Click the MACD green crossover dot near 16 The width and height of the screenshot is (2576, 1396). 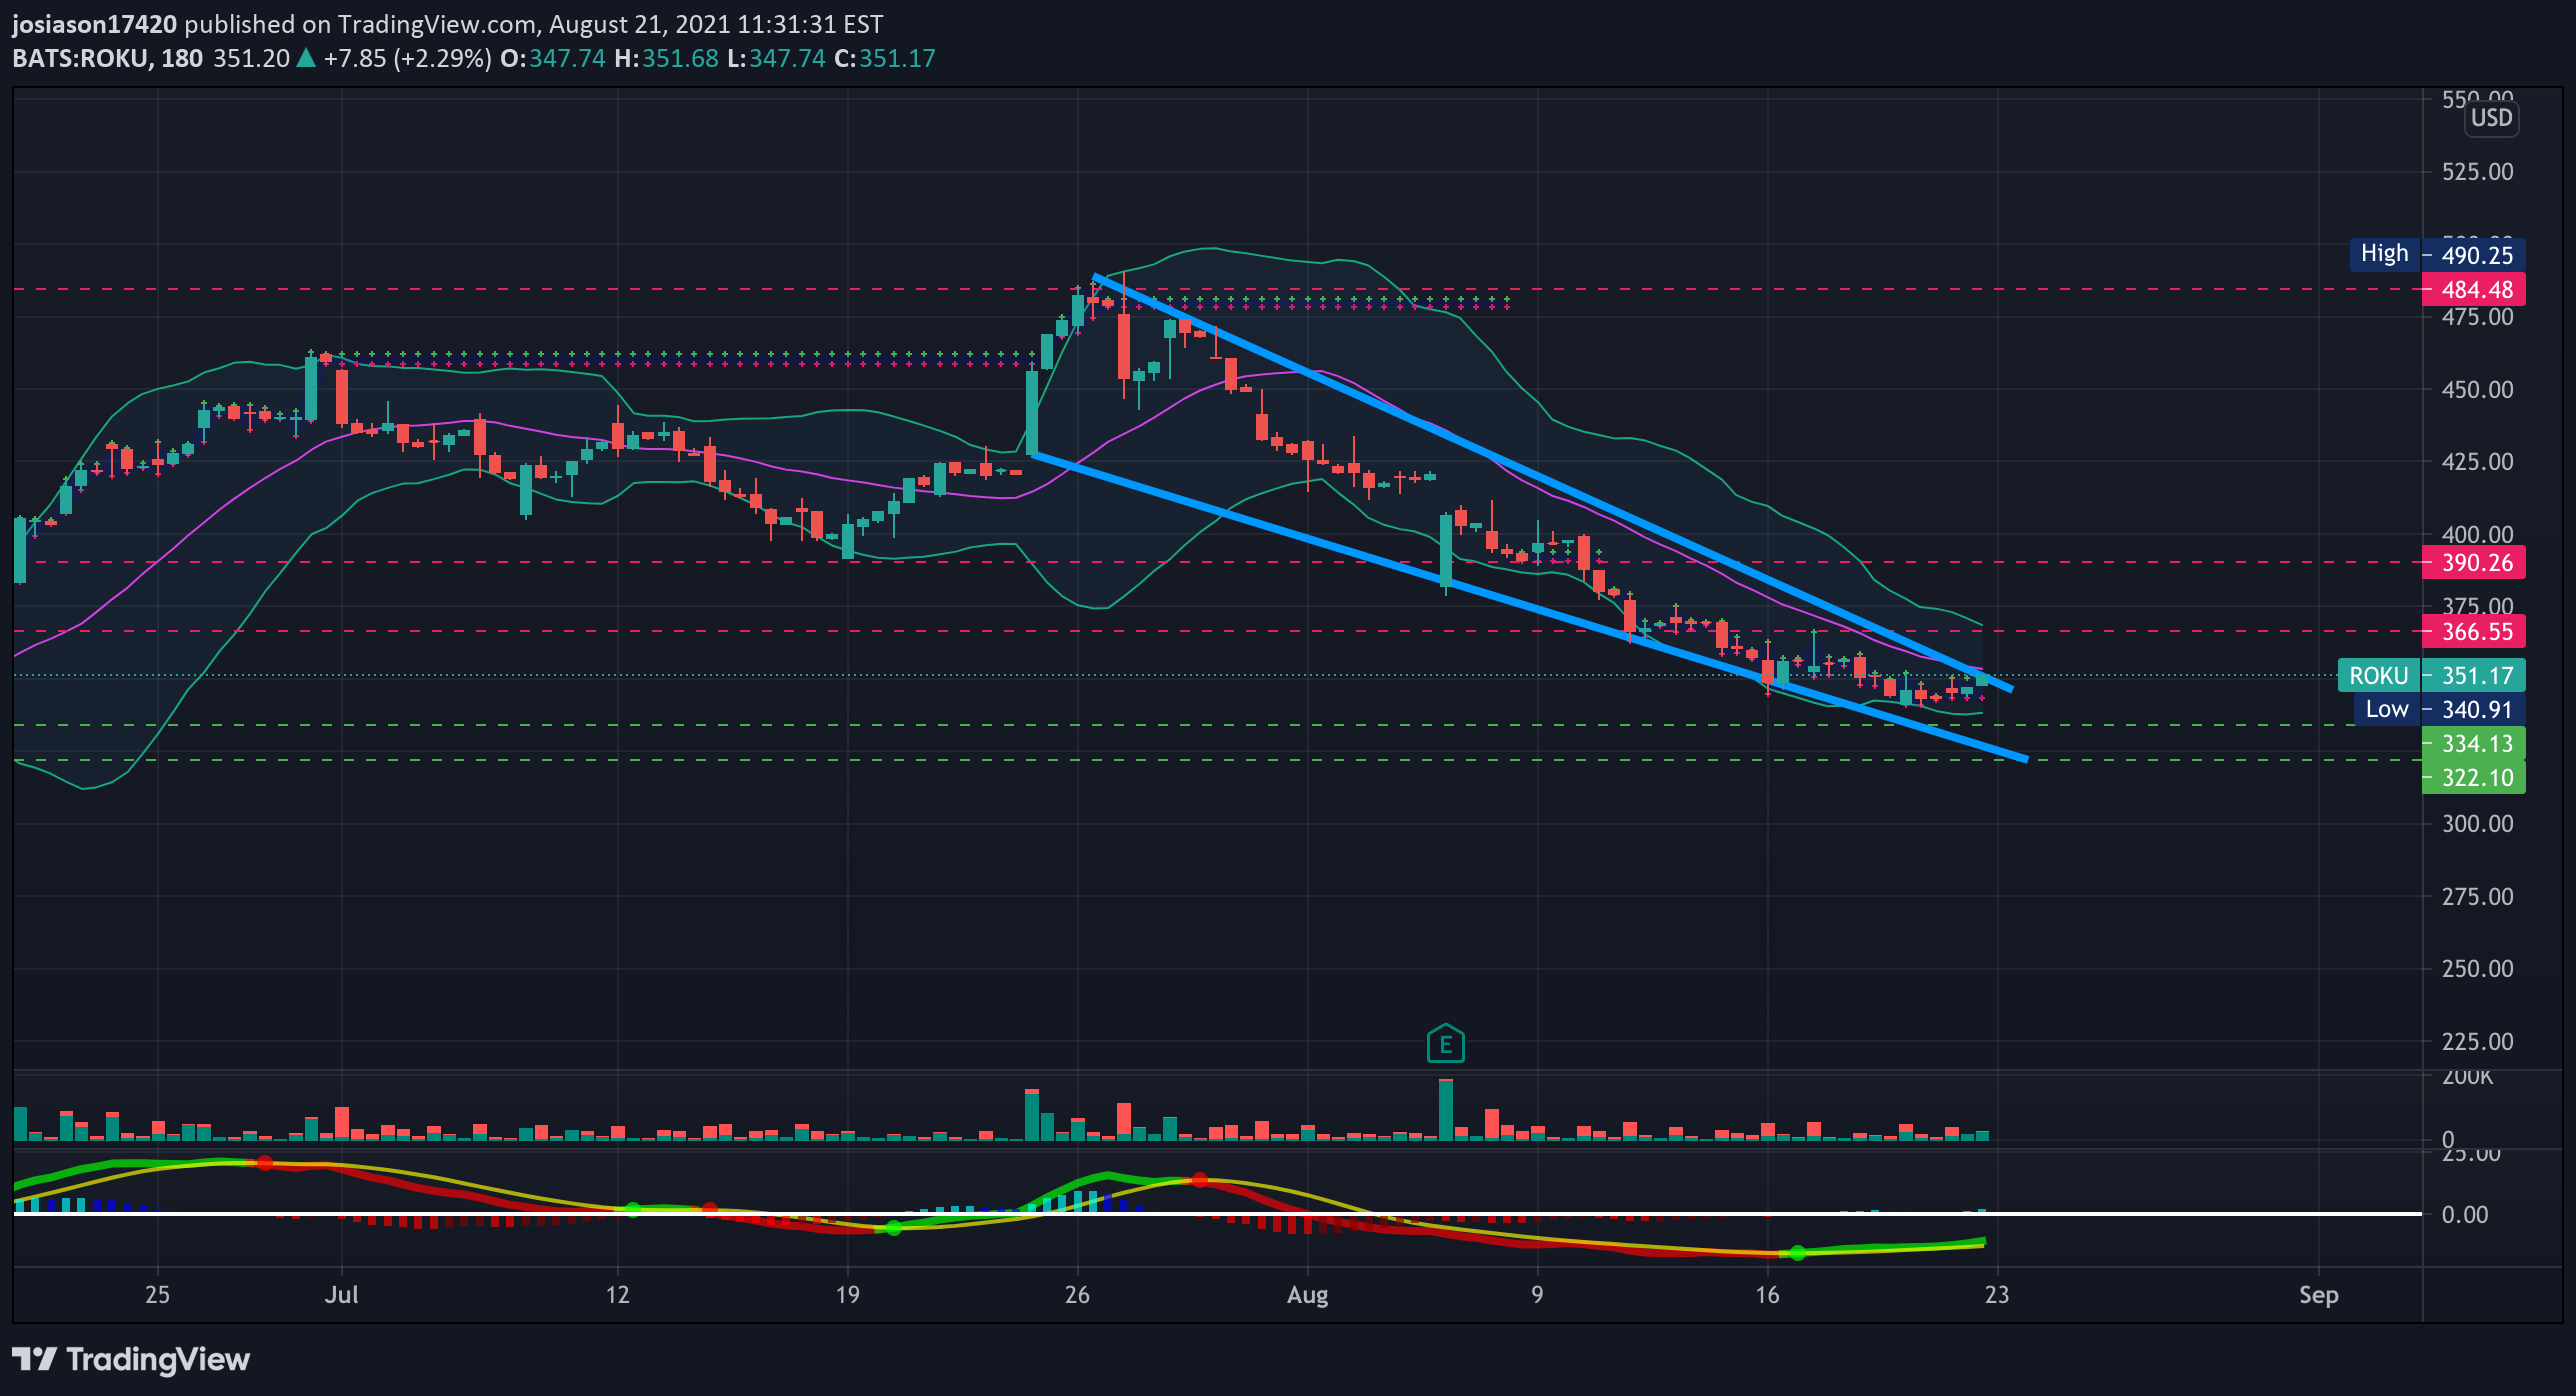coord(1797,1253)
